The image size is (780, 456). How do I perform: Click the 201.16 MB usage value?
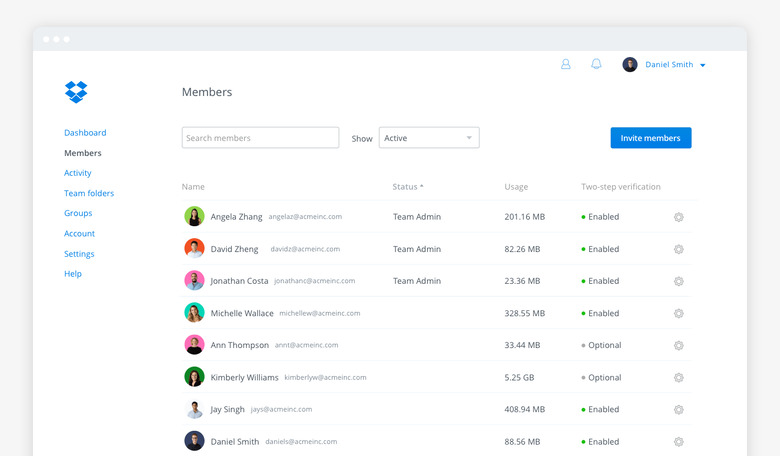click(524, 217)
